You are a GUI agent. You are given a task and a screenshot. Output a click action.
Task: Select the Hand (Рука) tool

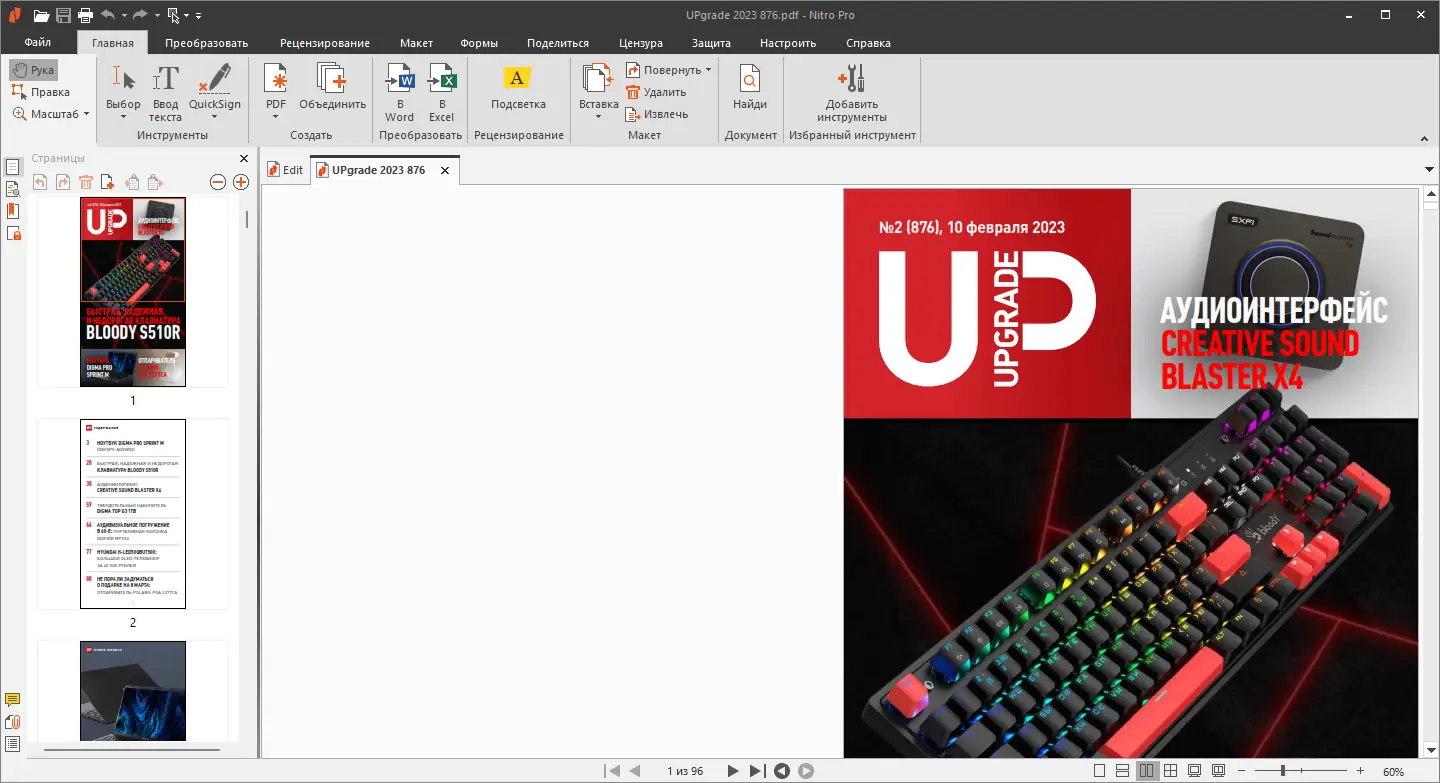[33, 70]
